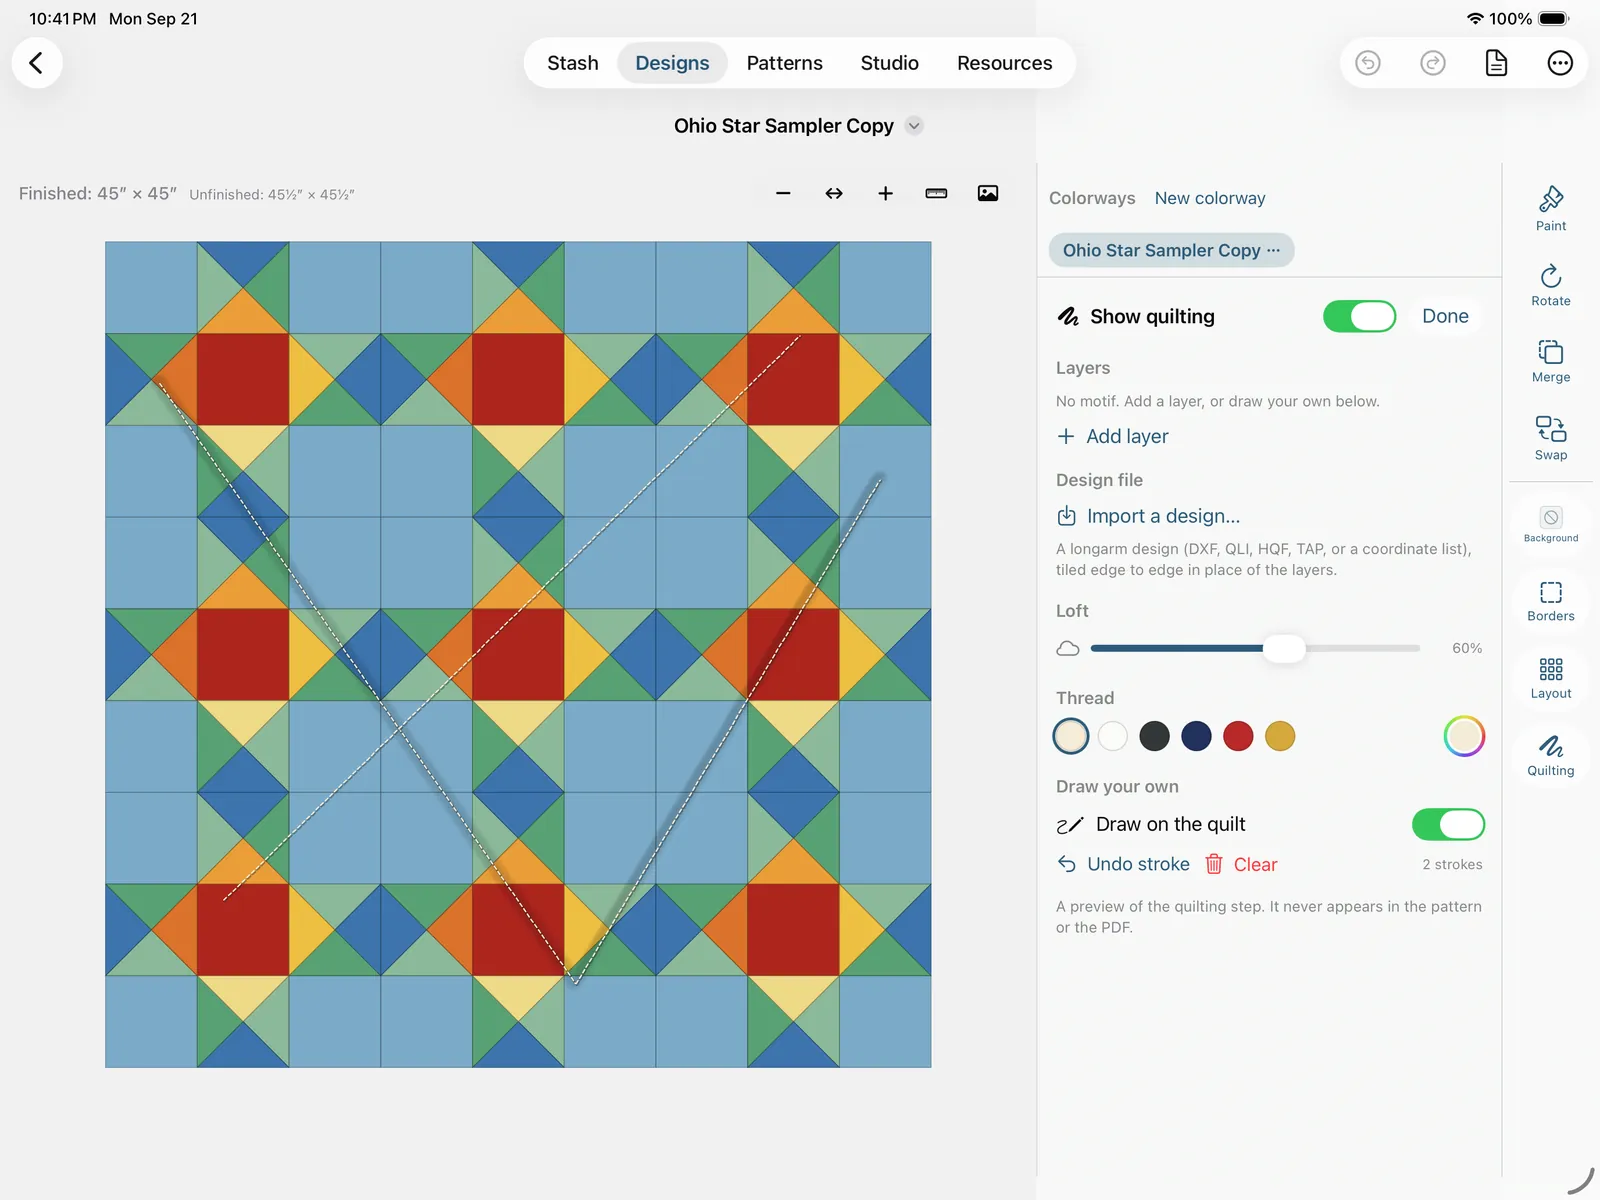The height and width of the screenshot is (1200, 1600).
Task: Click Import a design...
Action: coord(1148,516)
